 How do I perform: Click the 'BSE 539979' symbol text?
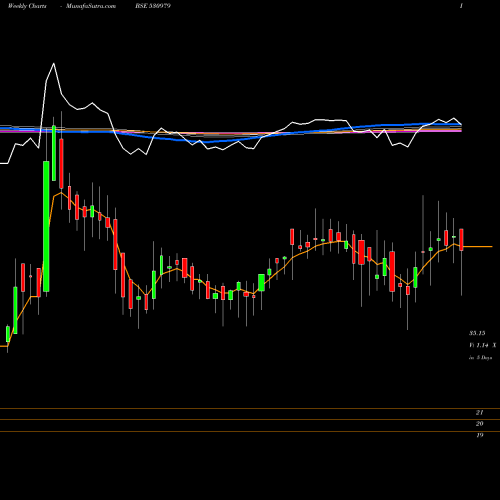(x=153, y=6)
